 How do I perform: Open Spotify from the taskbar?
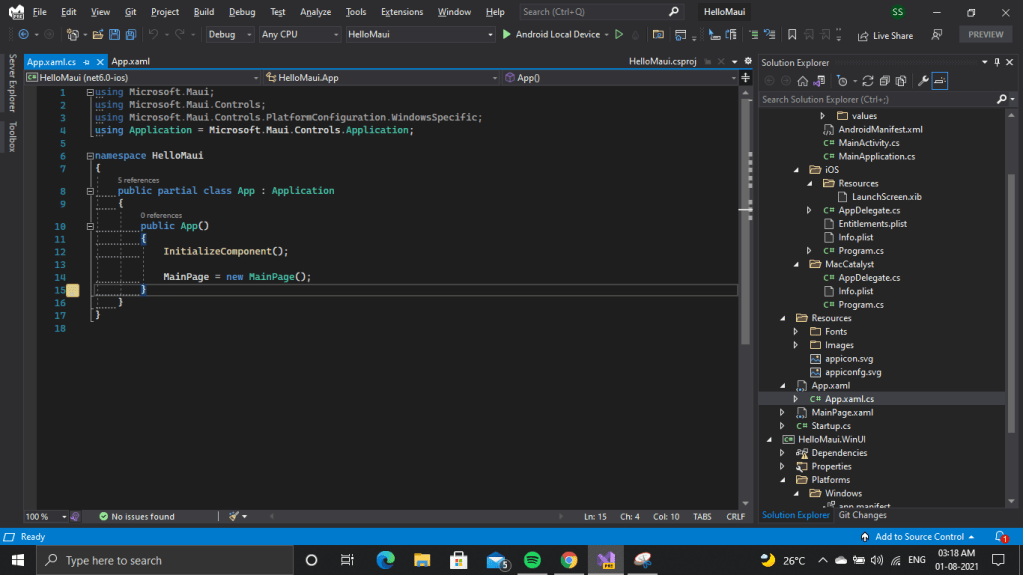coord(532,560)
